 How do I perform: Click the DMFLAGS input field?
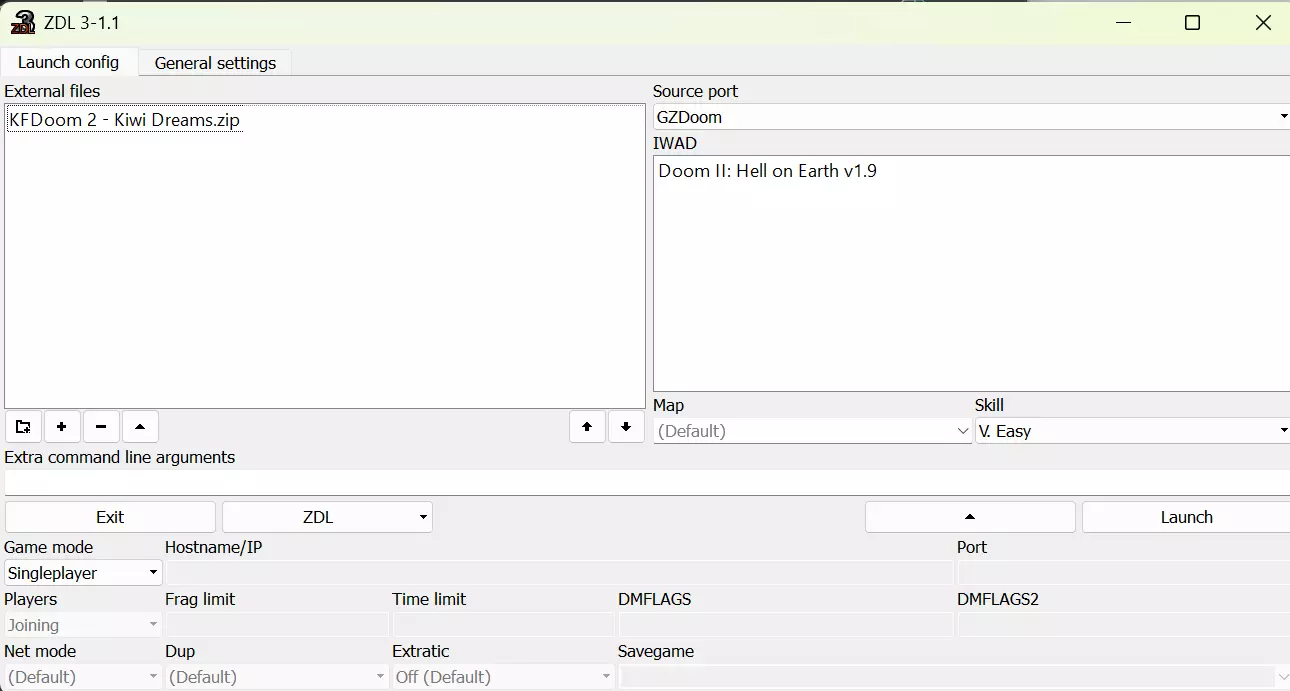(786, 625)
